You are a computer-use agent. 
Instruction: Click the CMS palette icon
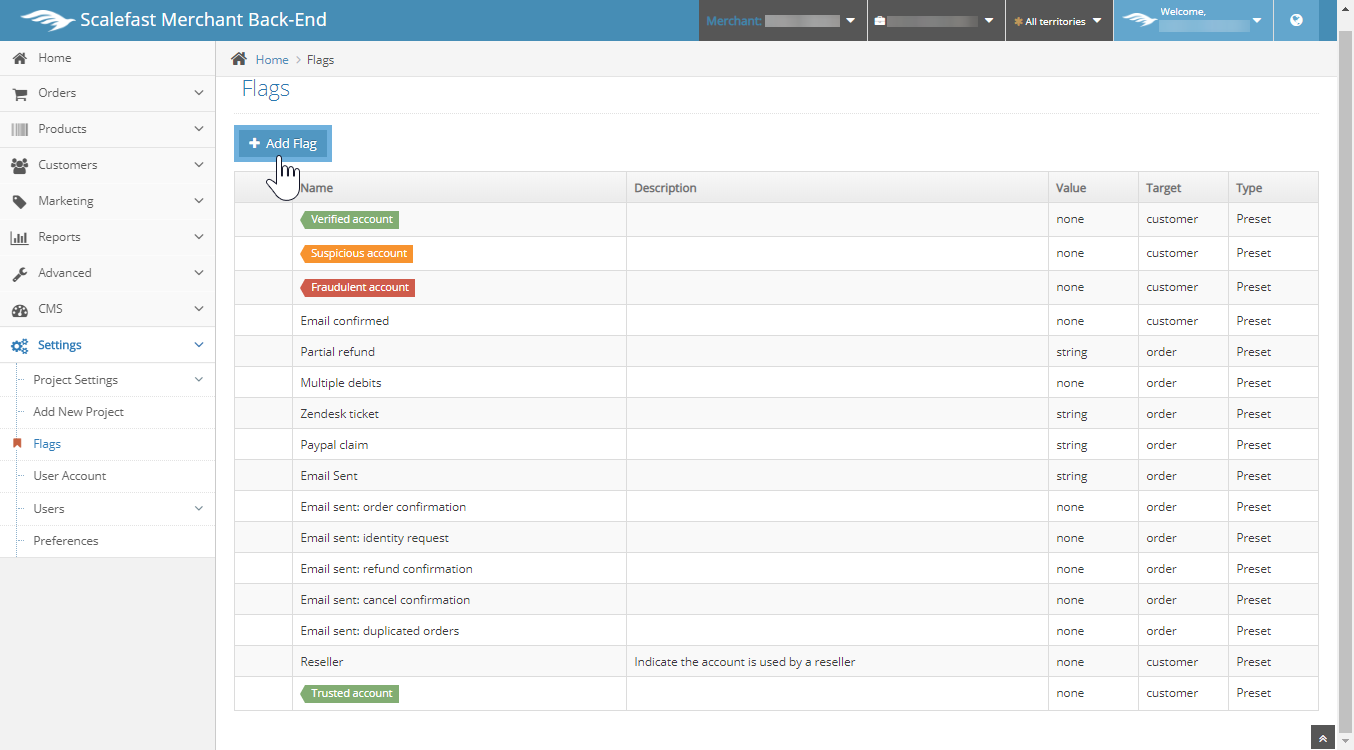pos(19,309)
